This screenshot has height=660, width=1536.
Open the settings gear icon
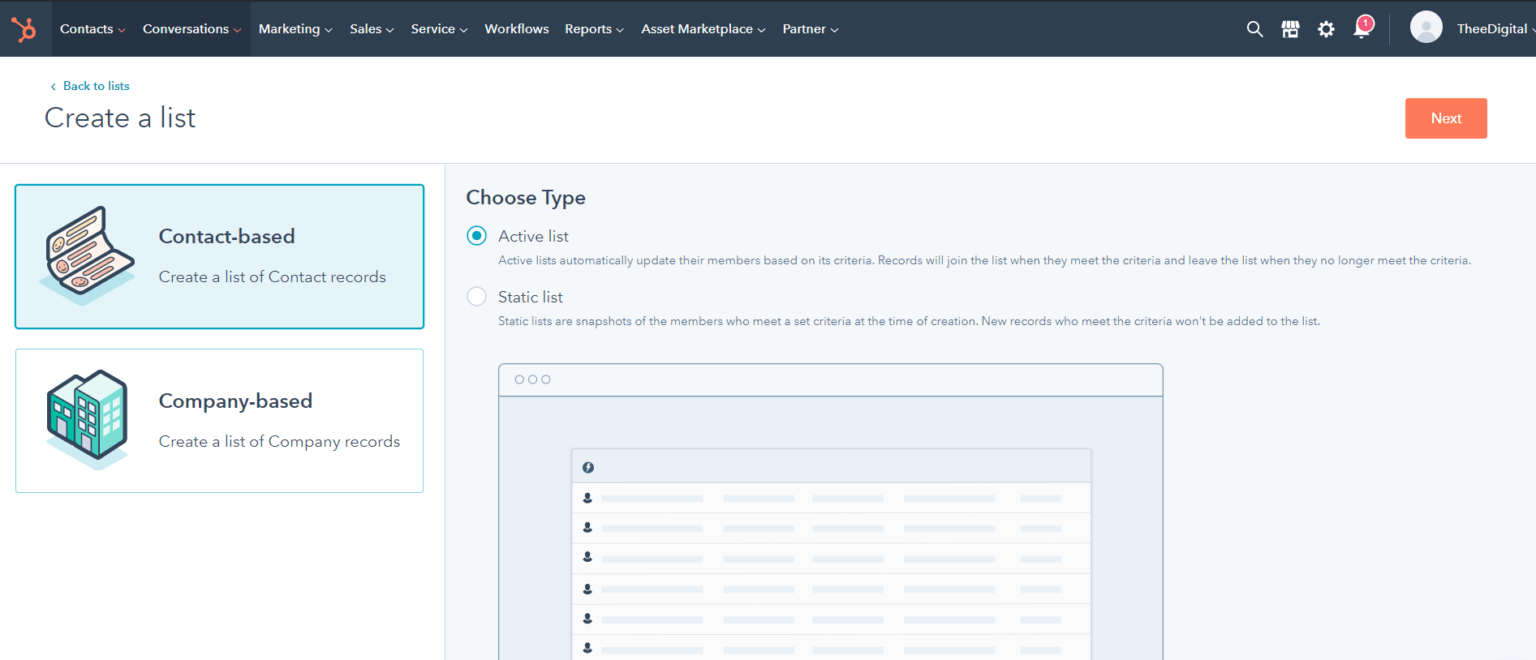[x=1326, y=29]
